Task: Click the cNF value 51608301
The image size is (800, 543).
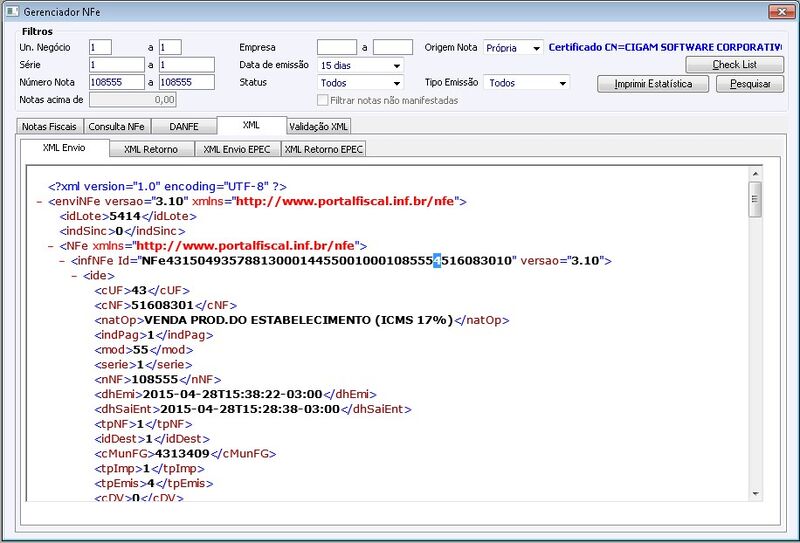Action: click(x=162, y=305)
